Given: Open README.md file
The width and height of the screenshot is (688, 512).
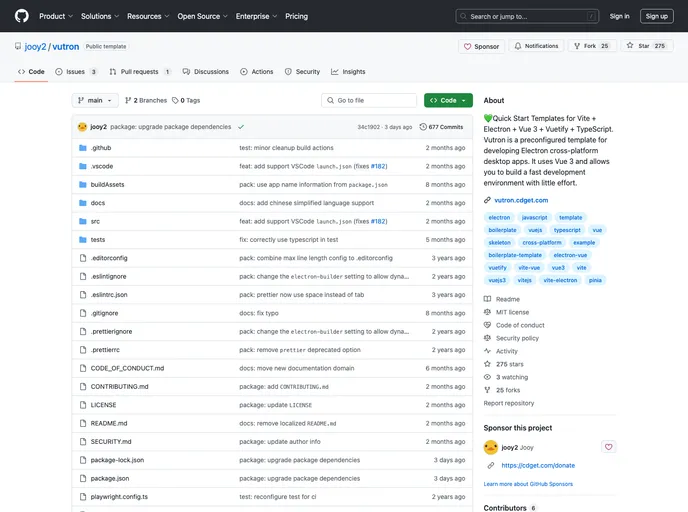Looking at the screenshot, I should tap(109, 423).
